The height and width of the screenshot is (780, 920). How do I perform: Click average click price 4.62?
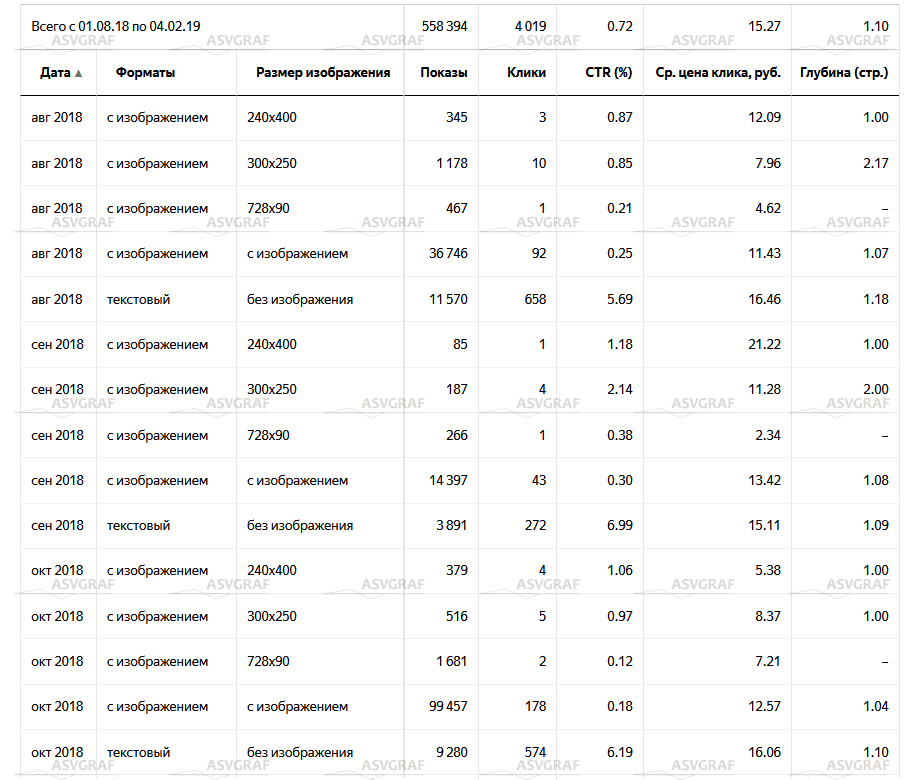click(767, 208)
